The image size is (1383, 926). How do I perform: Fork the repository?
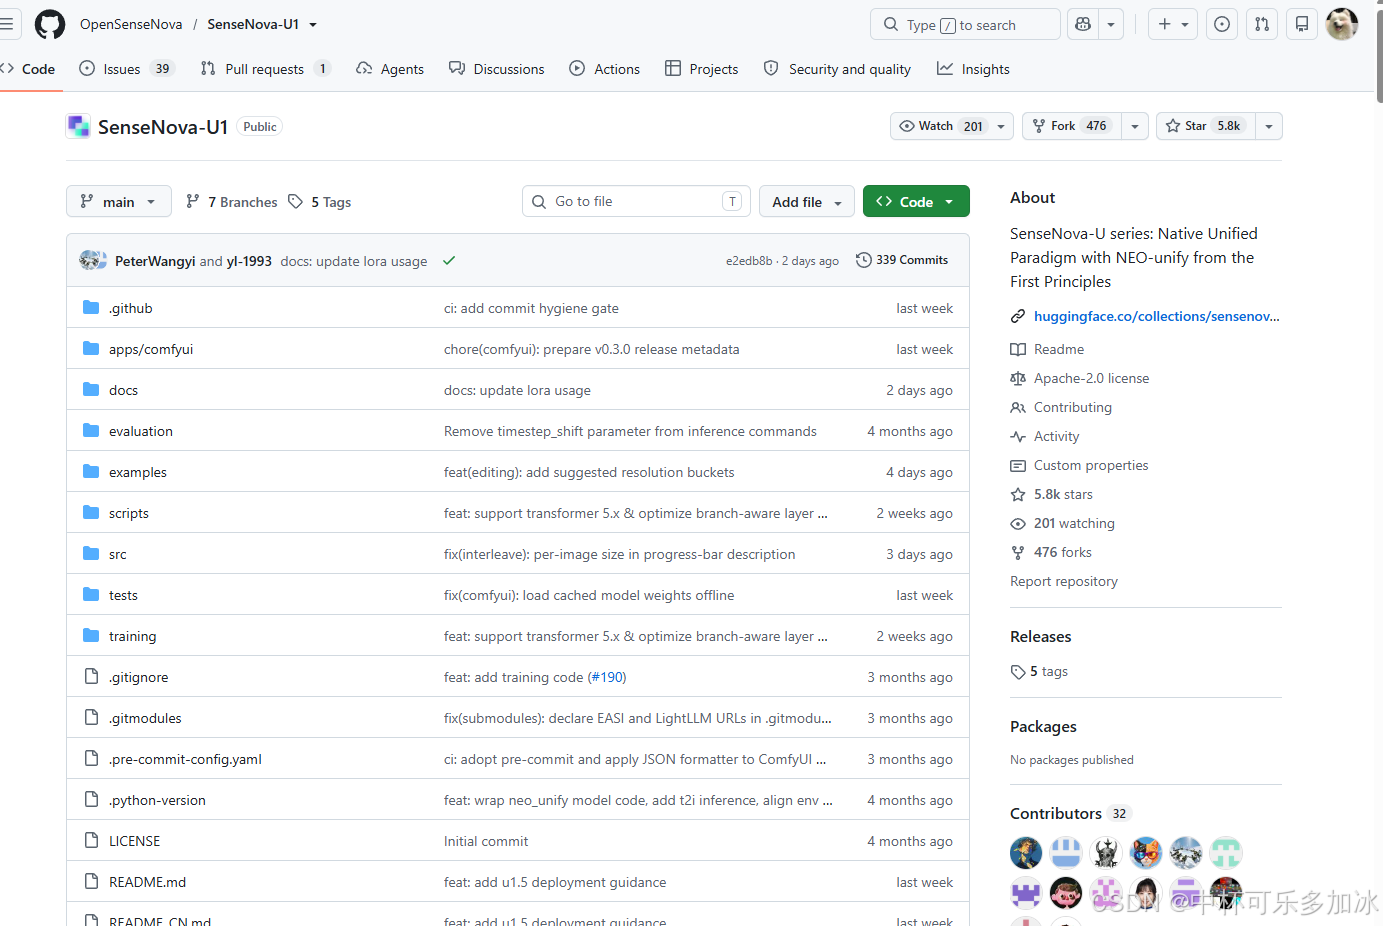tap(1071, 126)
